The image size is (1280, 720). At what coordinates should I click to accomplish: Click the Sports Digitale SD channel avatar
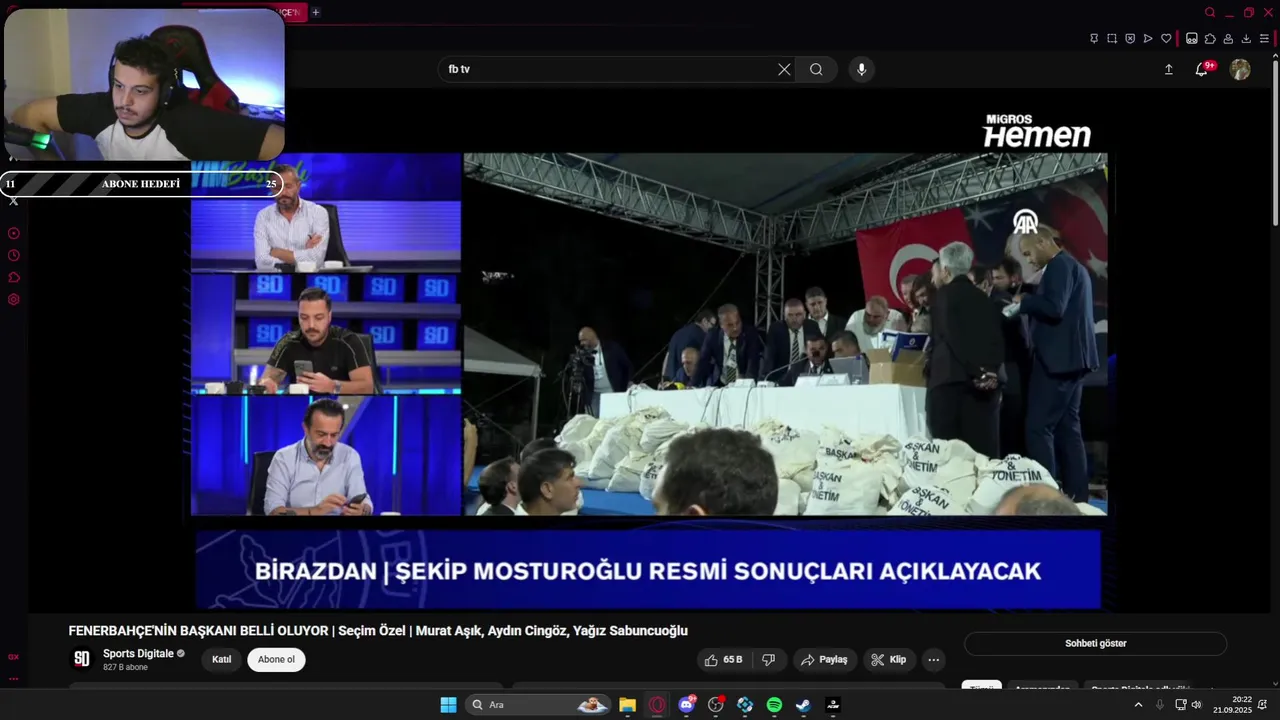point(82,660)
